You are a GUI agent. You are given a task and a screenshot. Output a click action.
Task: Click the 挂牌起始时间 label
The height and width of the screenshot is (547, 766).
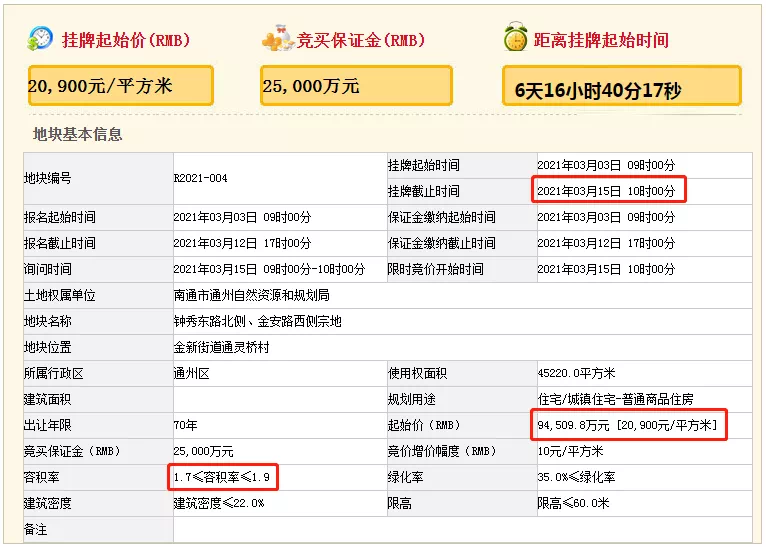click(x=424, y=166)
